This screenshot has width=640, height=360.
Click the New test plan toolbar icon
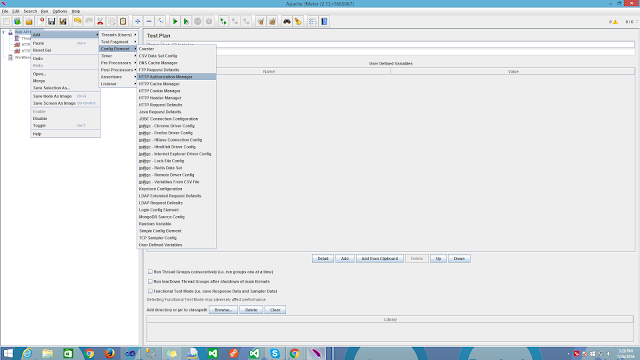(x=6, y=21)
